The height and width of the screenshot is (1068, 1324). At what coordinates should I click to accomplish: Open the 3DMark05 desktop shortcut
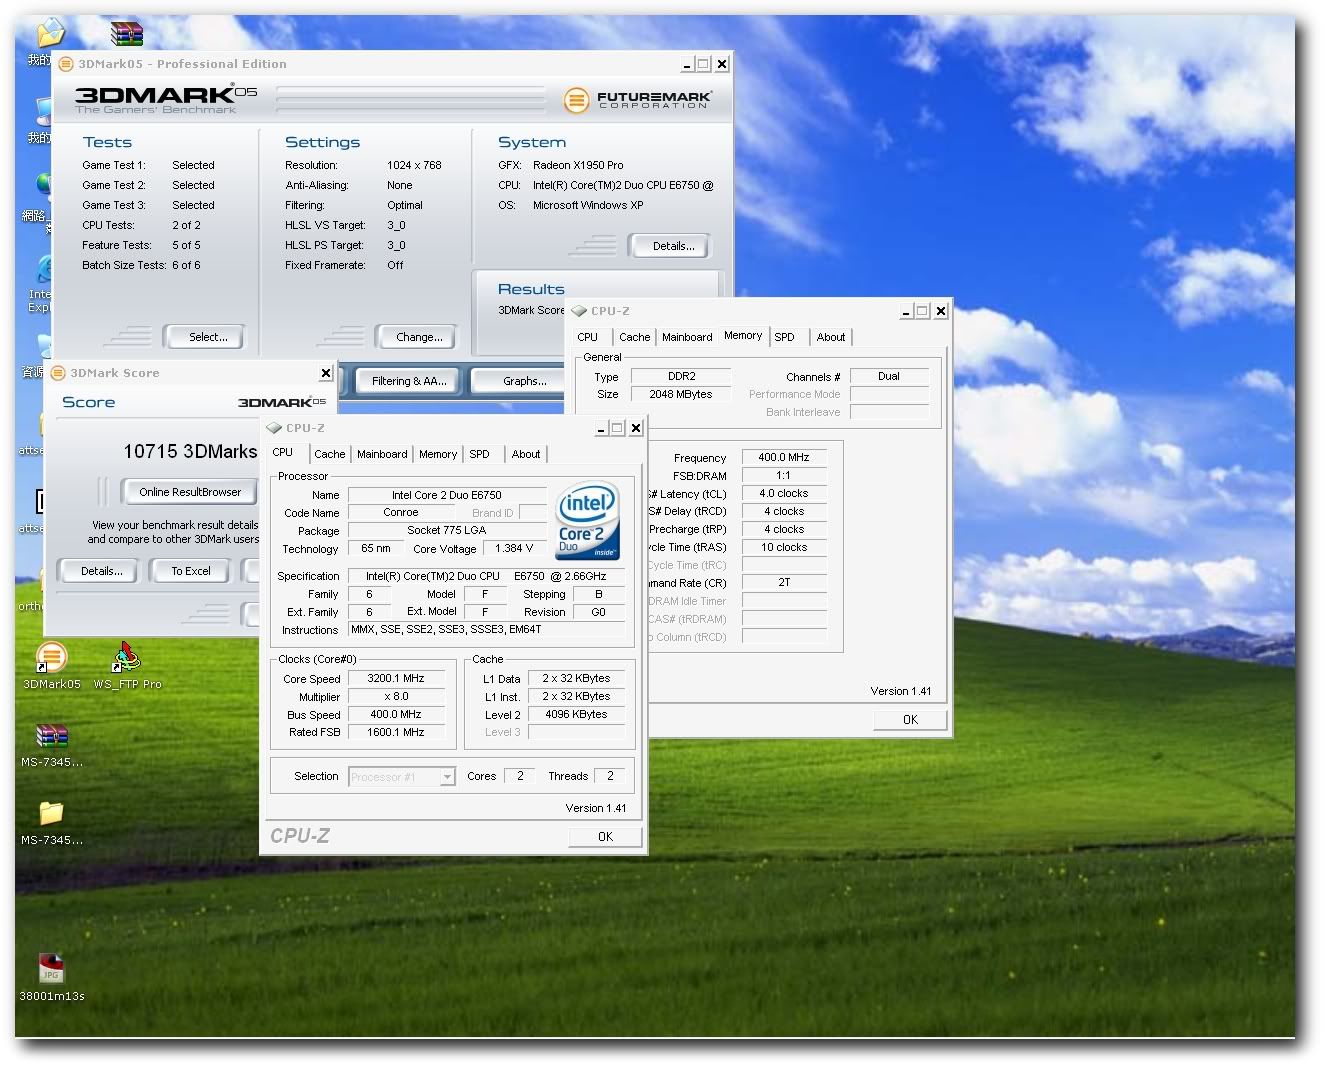(51, 657)
